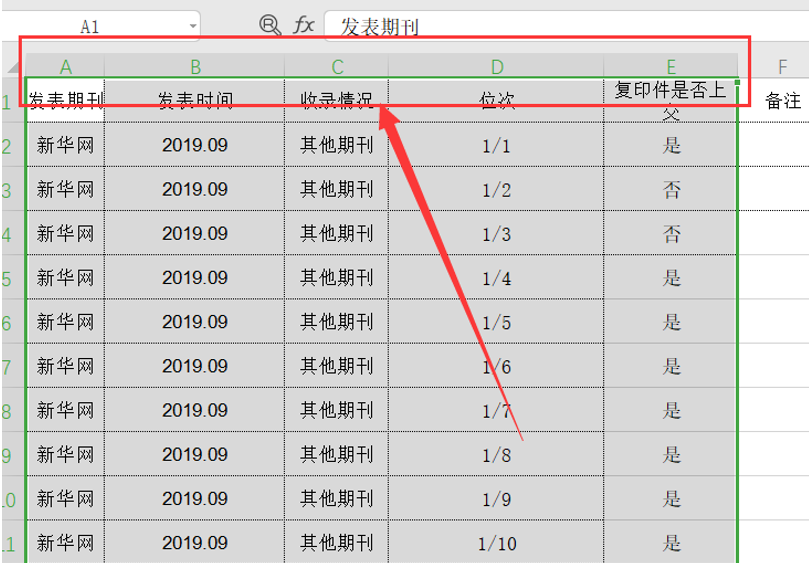Image resolution: width=809 pixels, height=563 pixels.
Task: Click the formula bar containing 发表期刊
Action: tap(567, 26)
